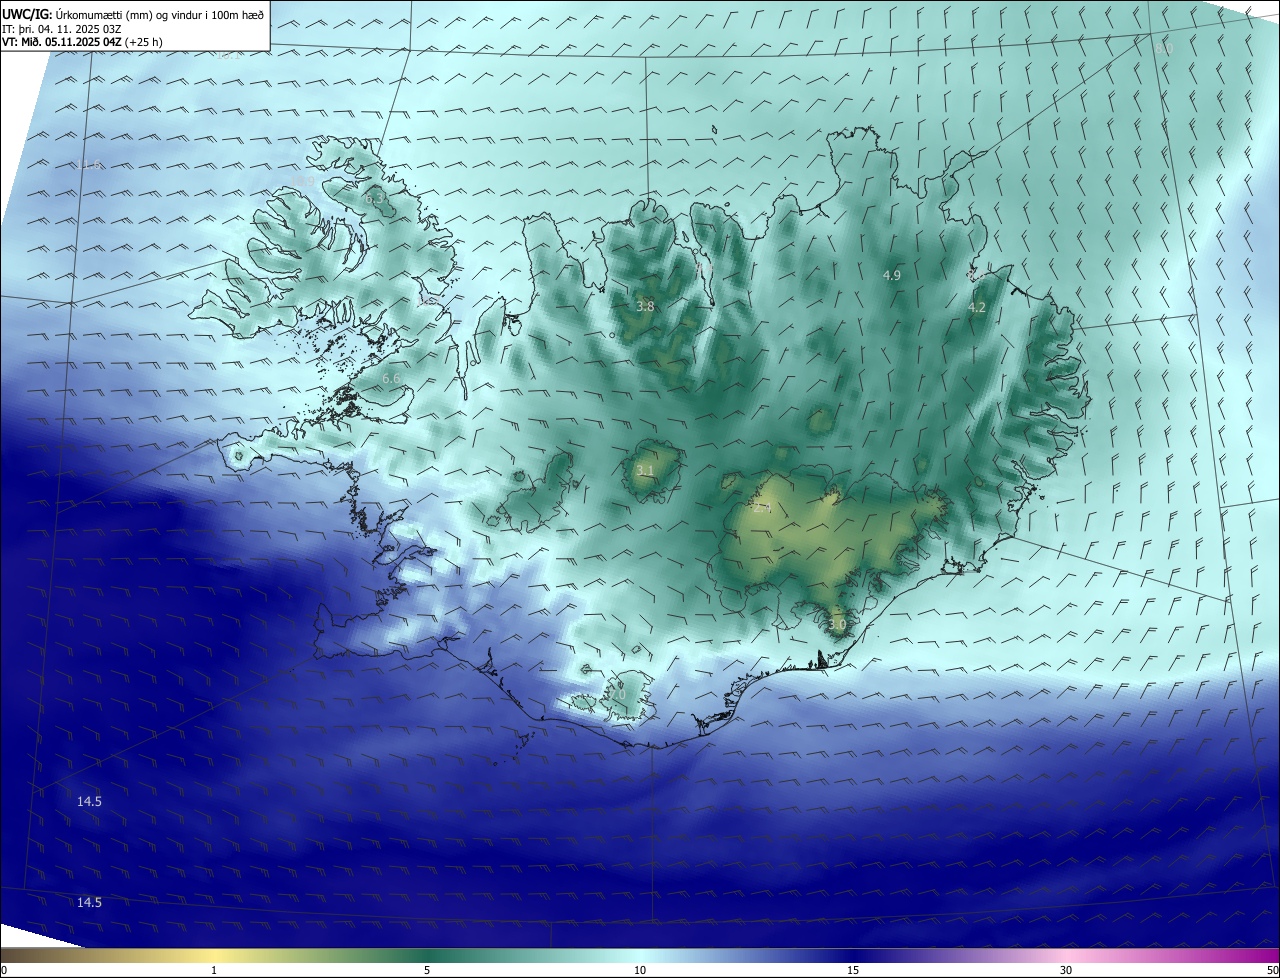Click the 4.2 value in the northeast
Screen dimensions: 1280x978
977,307
